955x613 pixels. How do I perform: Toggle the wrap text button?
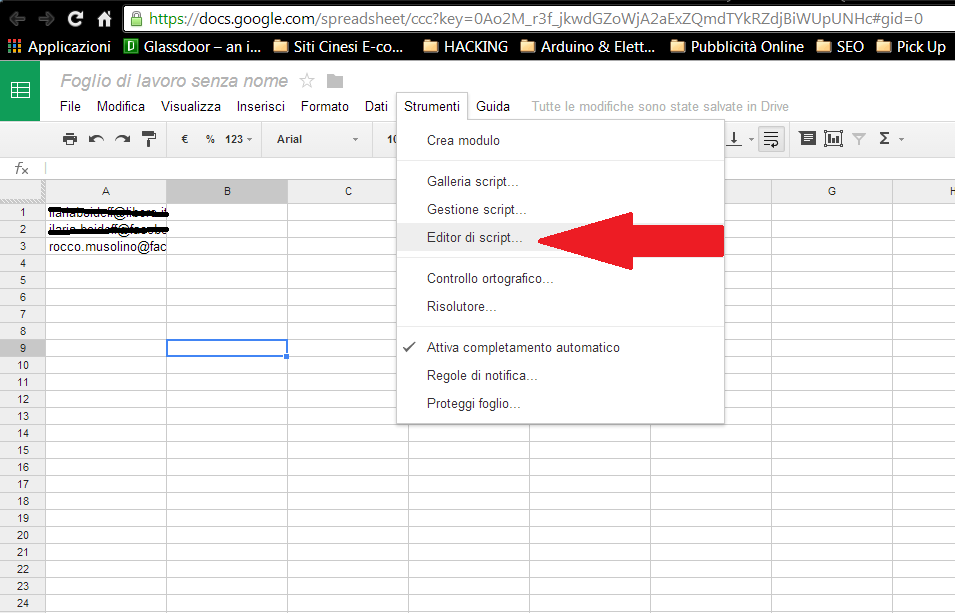pyautogui.click(x=770, y=139)
